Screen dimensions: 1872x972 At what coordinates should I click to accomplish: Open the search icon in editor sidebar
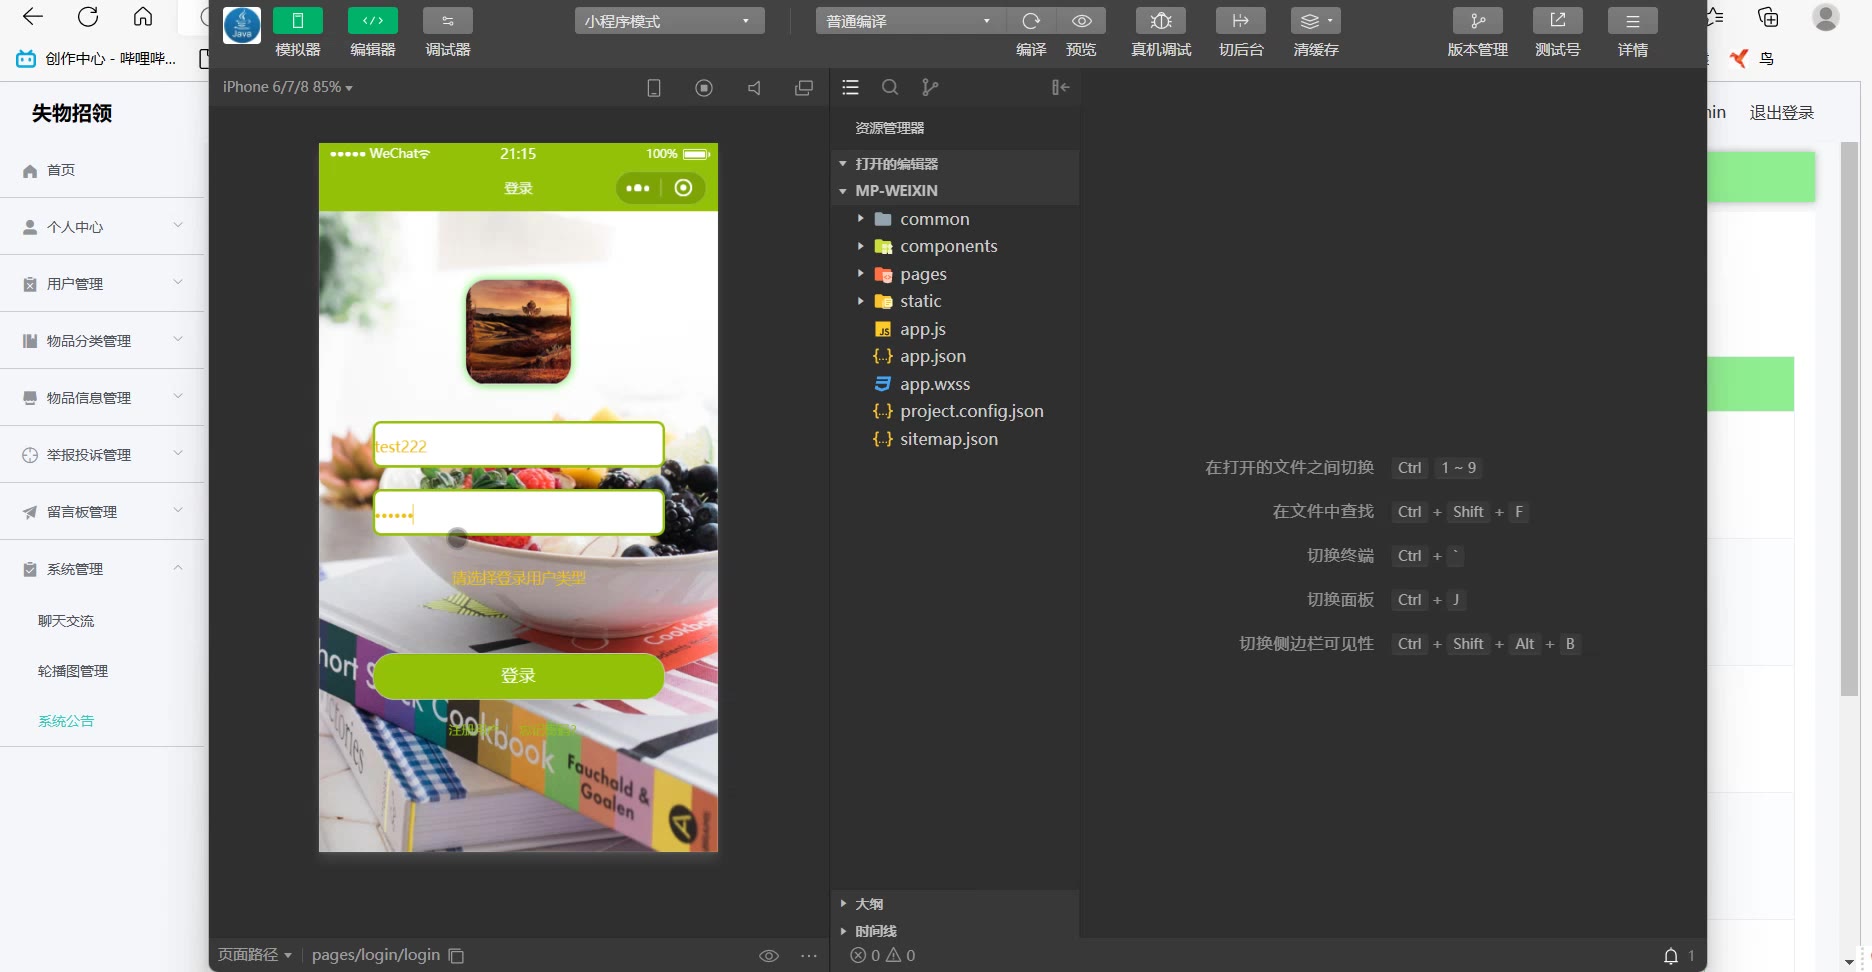pyautogui.click(x=890, y=88)
